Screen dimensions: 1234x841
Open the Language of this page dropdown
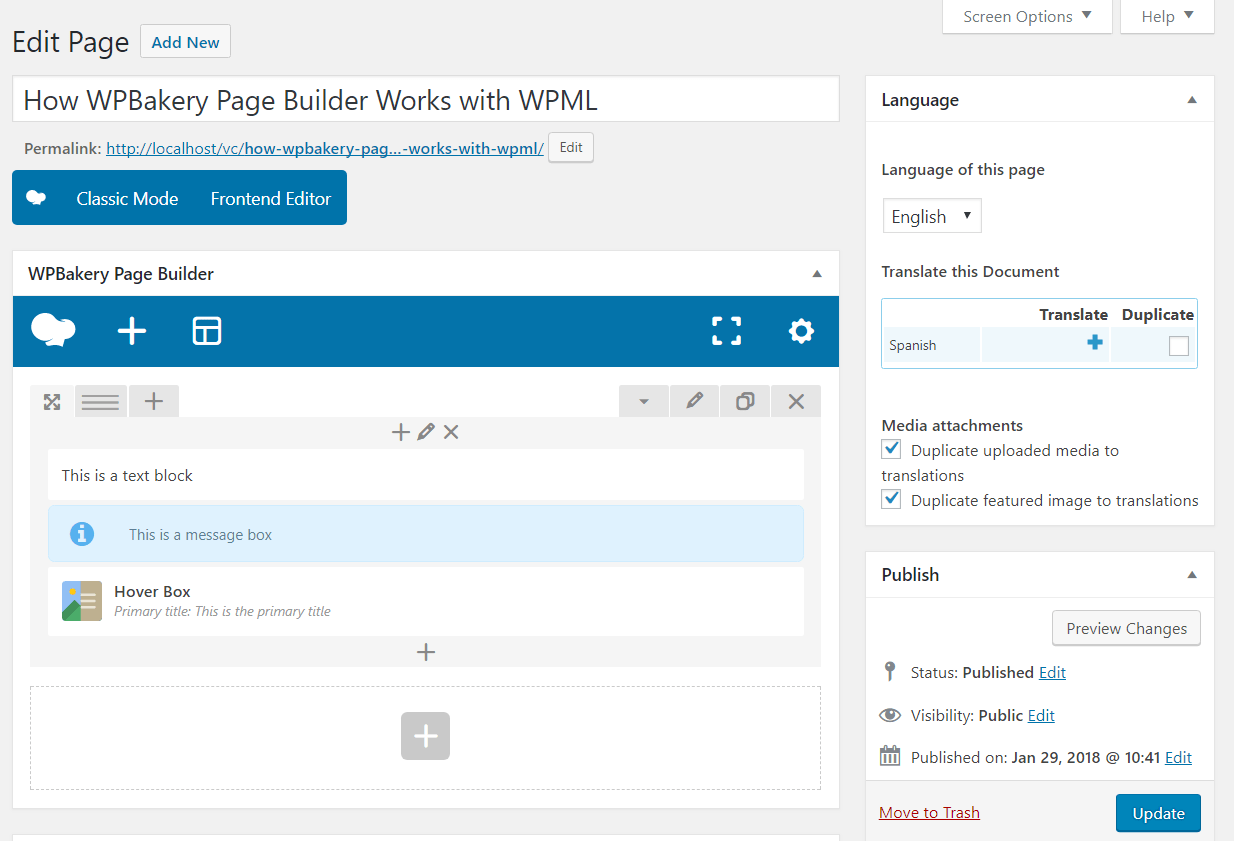[x=931, y=215]
